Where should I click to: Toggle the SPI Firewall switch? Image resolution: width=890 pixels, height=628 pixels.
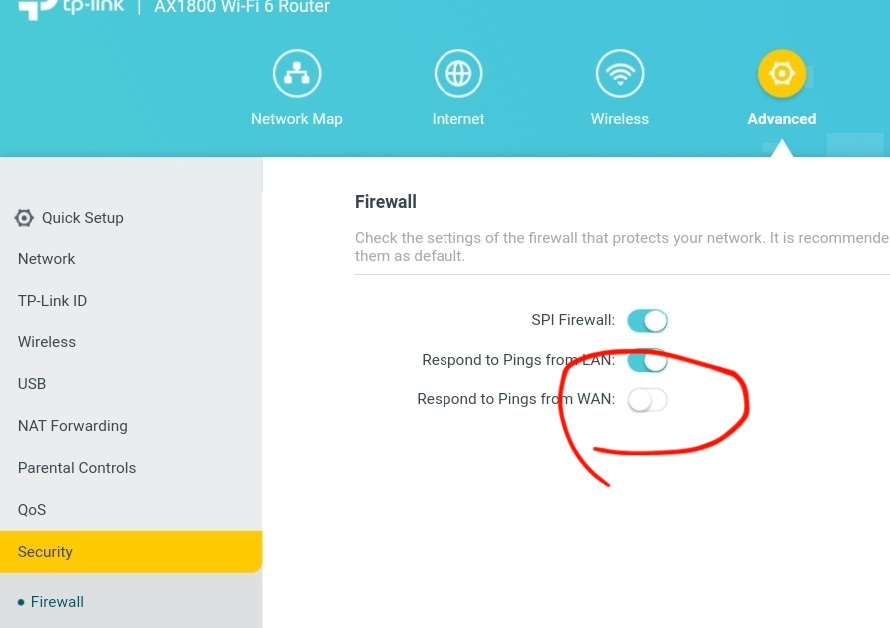(x=647, y=321)
